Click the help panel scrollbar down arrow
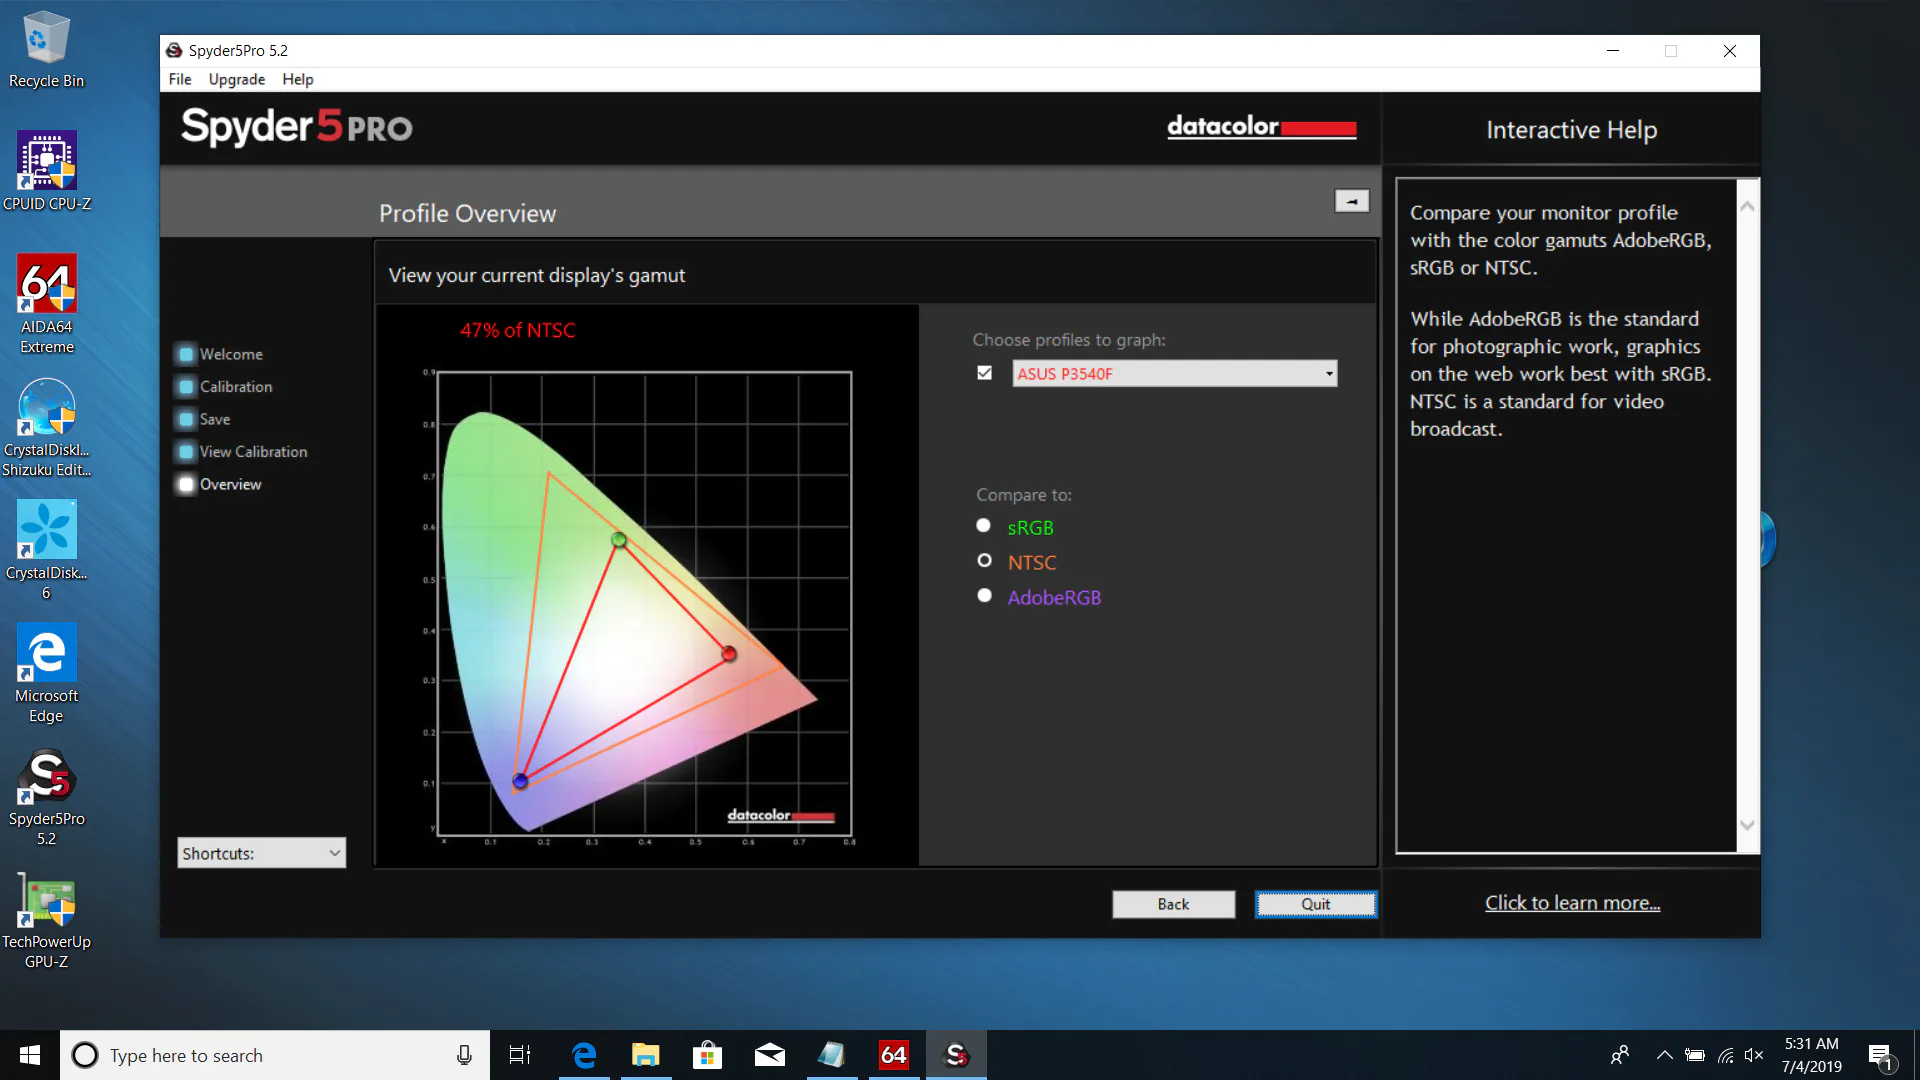 pyautogui.click(x=1747, y=825)
